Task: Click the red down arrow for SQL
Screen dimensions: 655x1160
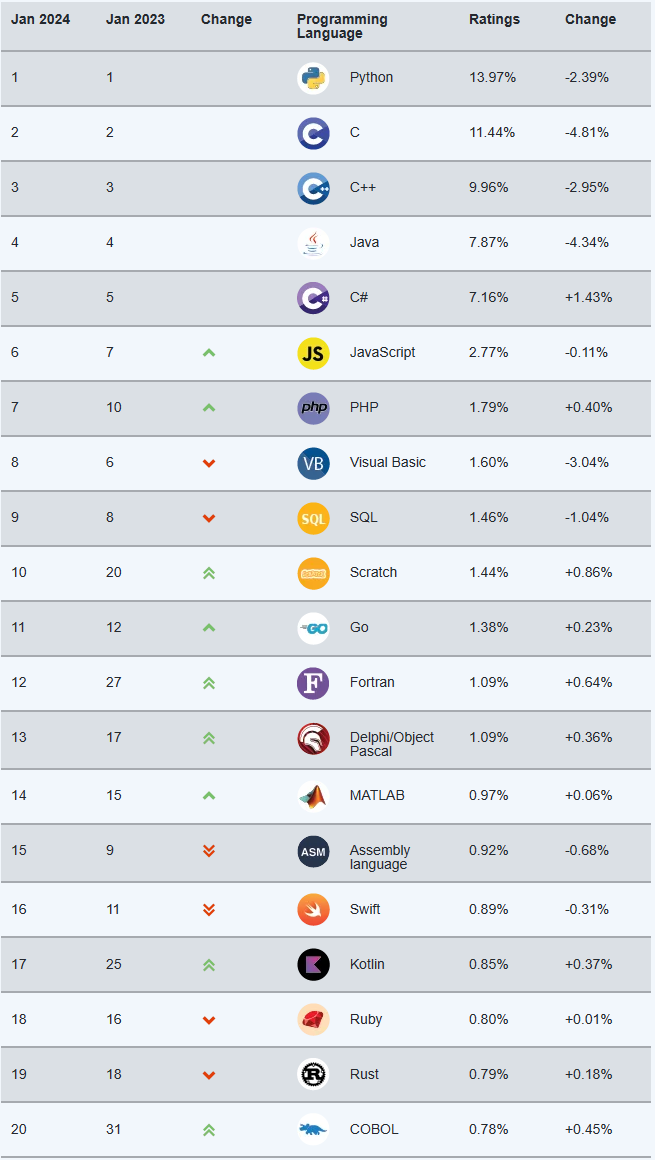Action: 209,518
